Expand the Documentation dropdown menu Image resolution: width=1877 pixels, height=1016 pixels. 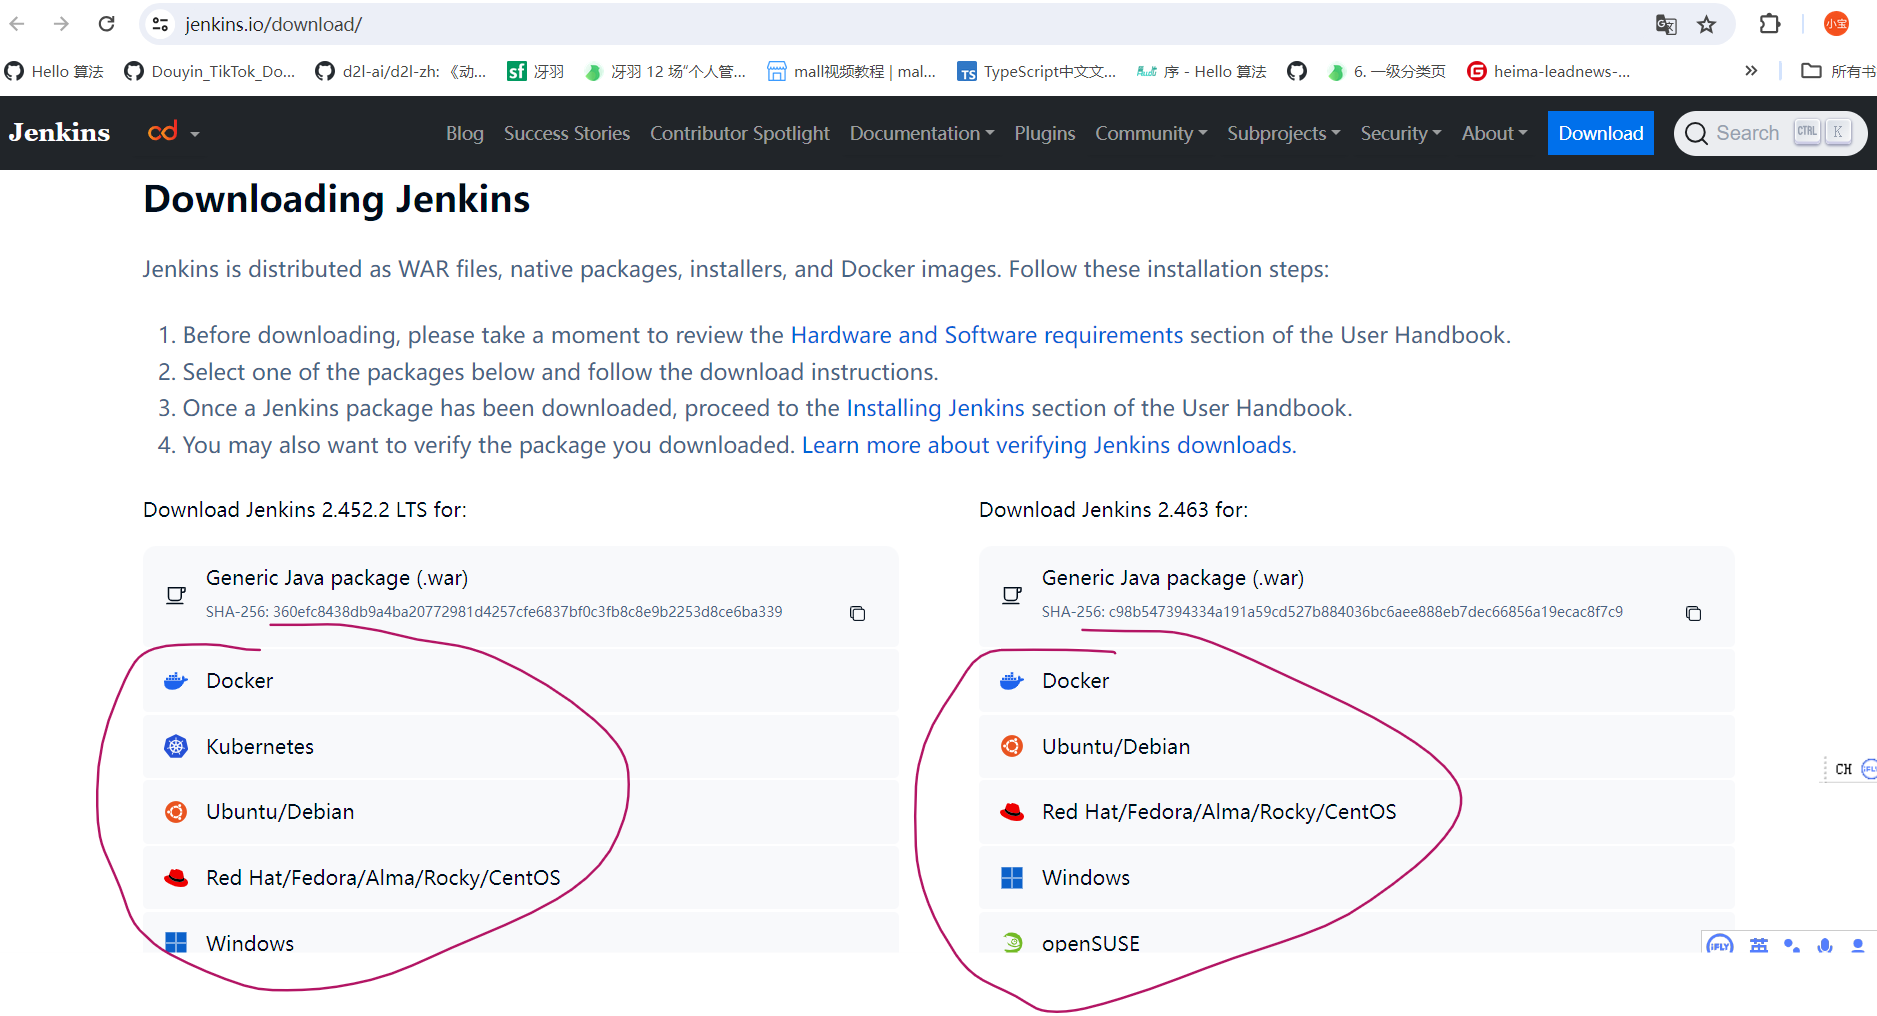(920, 133)
